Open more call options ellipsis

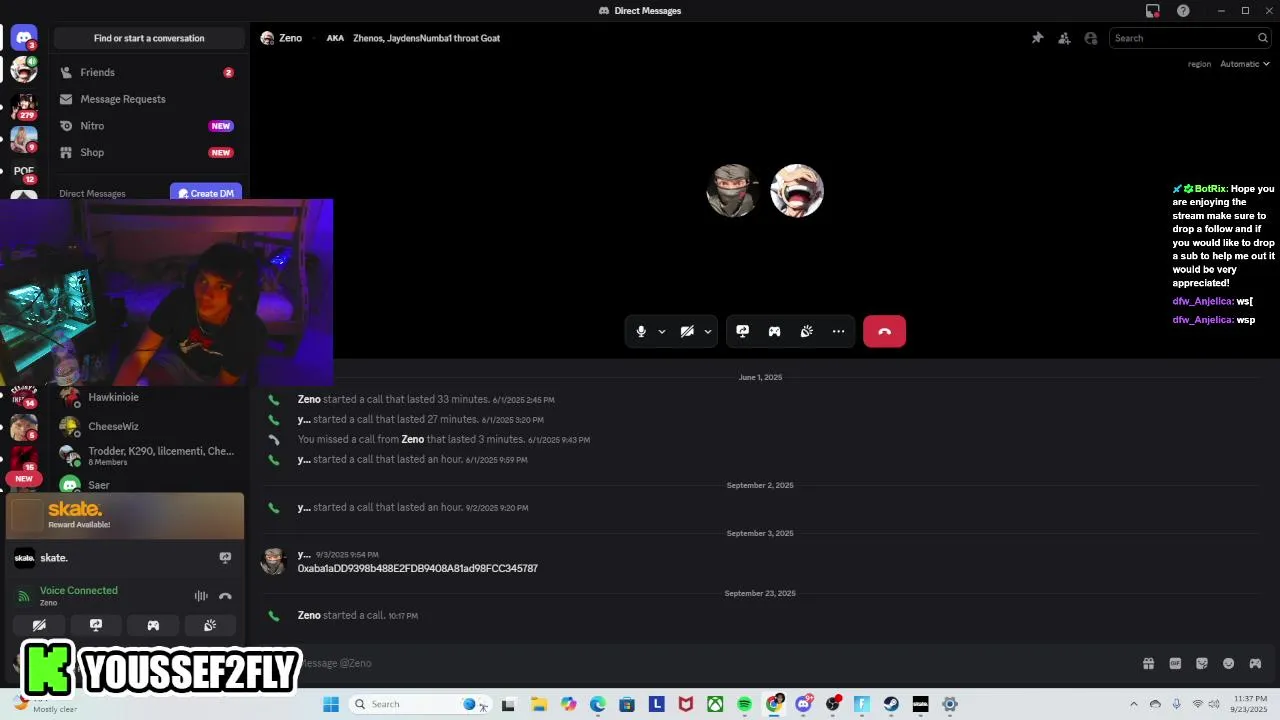[838, 332]
